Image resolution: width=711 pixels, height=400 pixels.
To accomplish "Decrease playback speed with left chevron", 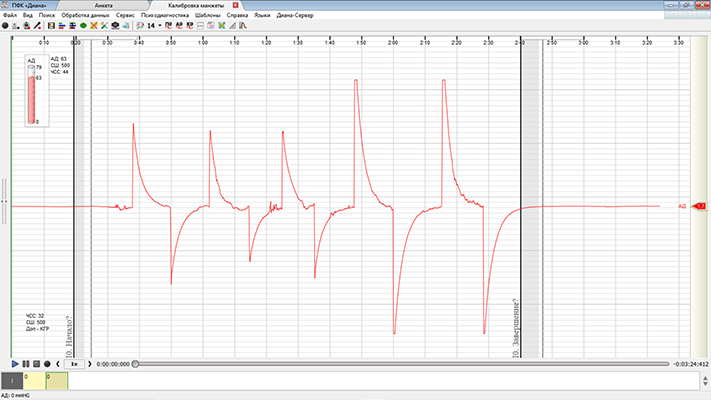I will click(x=58, y=364).
